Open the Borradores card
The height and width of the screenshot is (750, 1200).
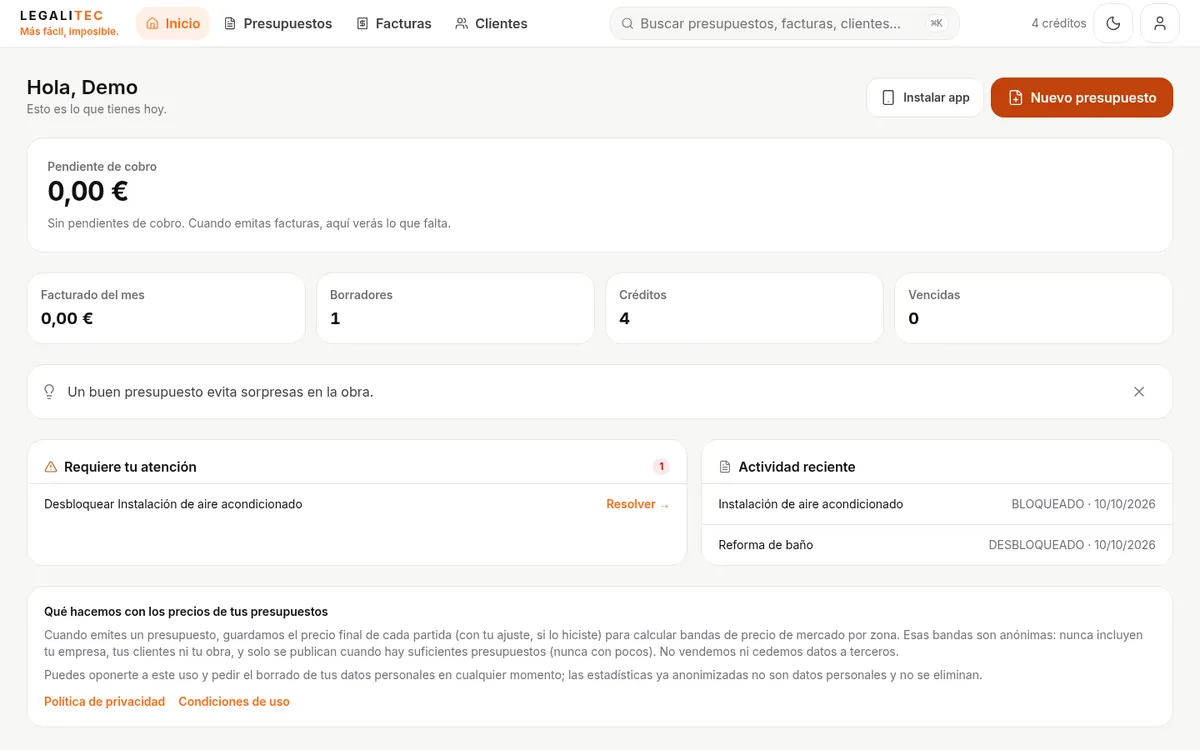(455, 308)
